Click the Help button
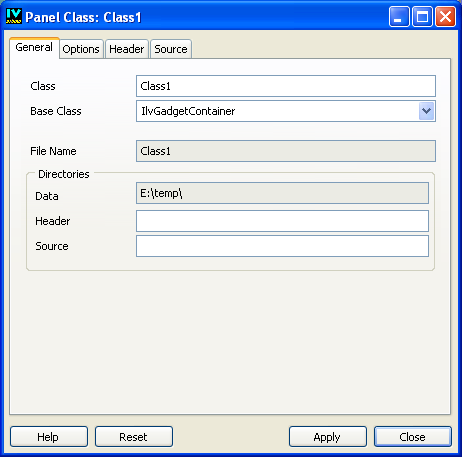Screen dimensions: 462x457 (x=49, y=436)
